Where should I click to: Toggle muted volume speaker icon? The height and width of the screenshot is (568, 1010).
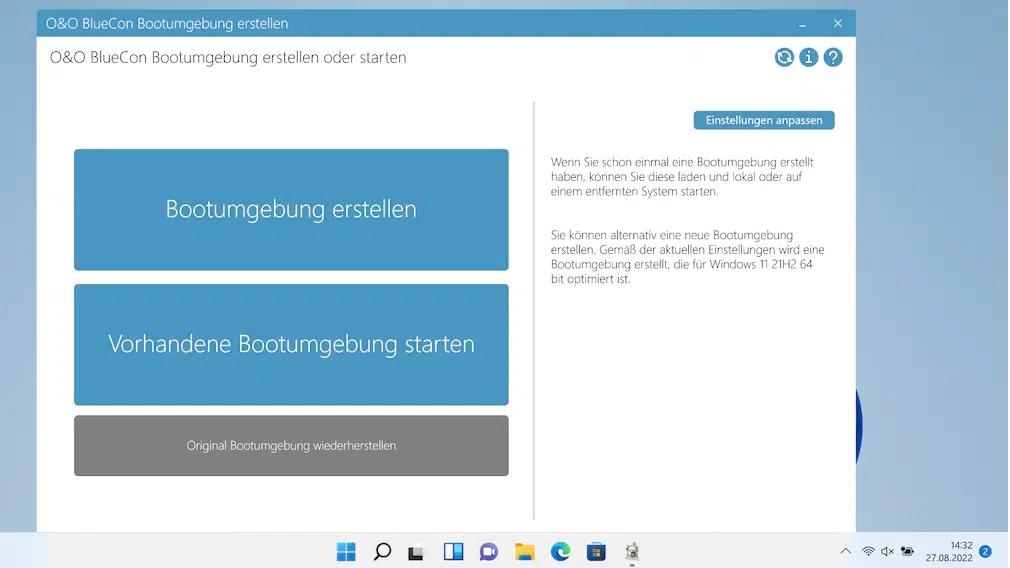(x=888, y=551)
